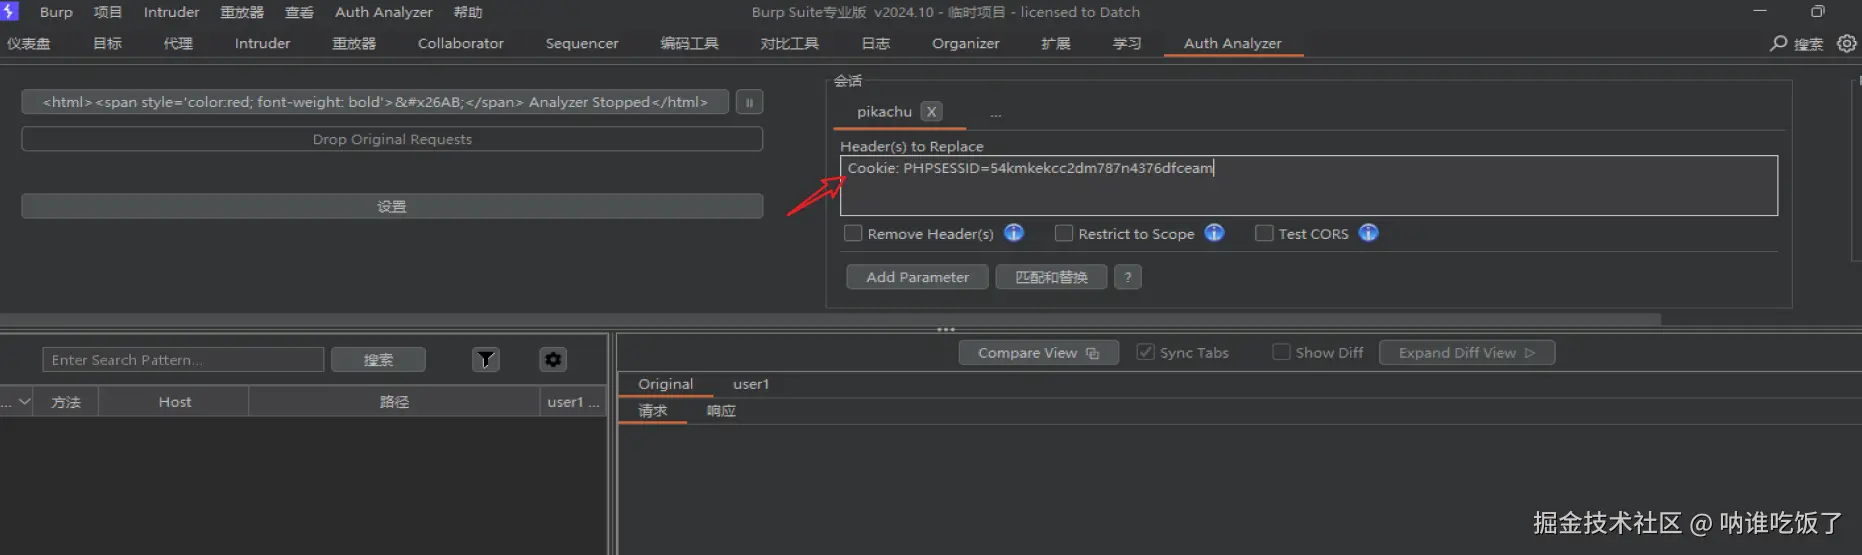Select the 请求 tab
This screenshot has height=555, width=1862.
[x=652, y=410]
